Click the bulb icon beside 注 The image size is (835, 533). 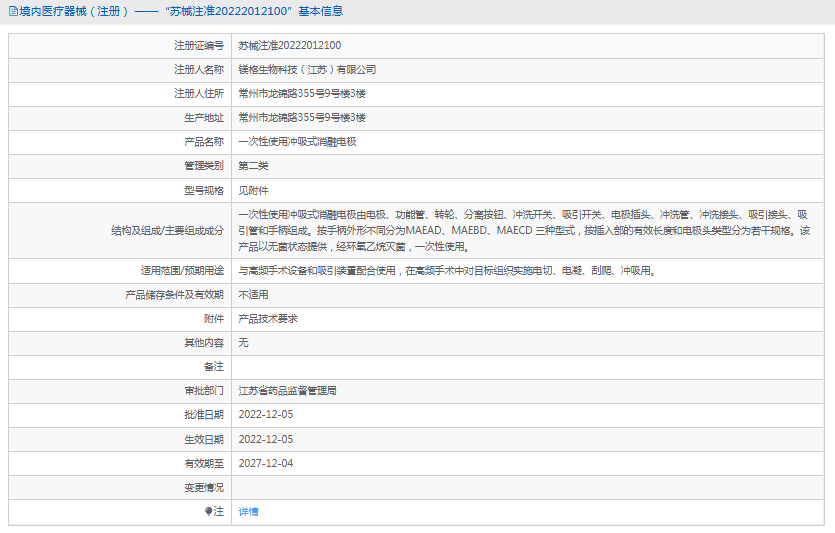tap(208, 511)
